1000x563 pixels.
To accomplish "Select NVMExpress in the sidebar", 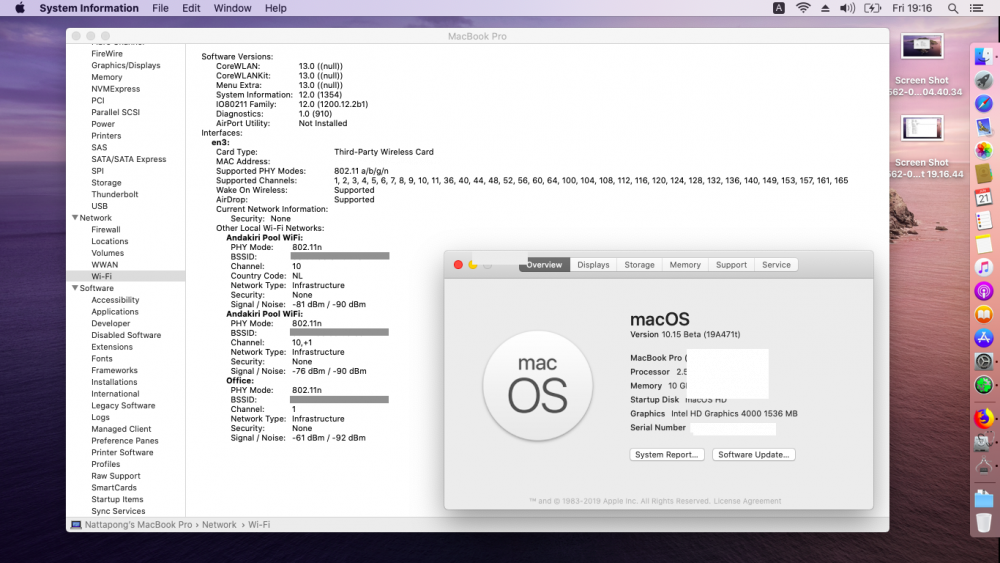I will [115, 89].
